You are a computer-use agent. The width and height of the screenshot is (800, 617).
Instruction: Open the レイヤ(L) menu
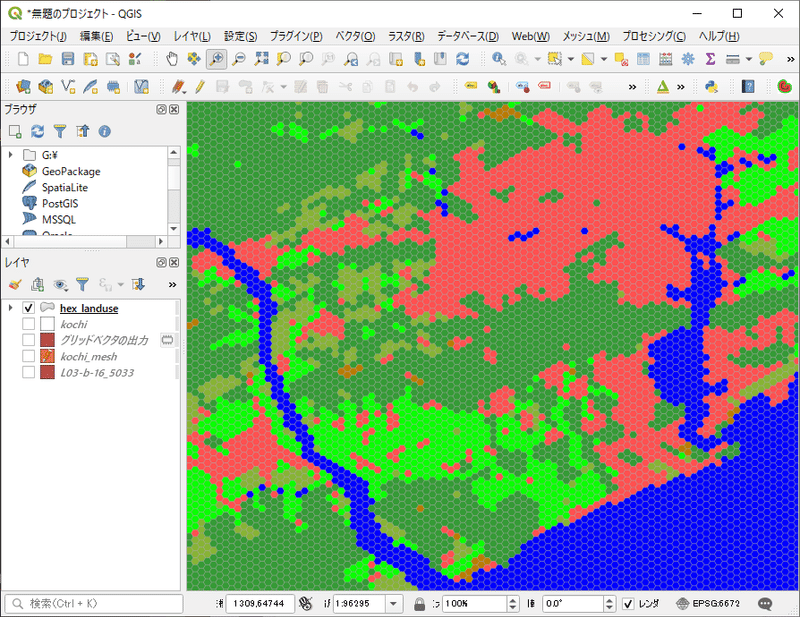192,36
